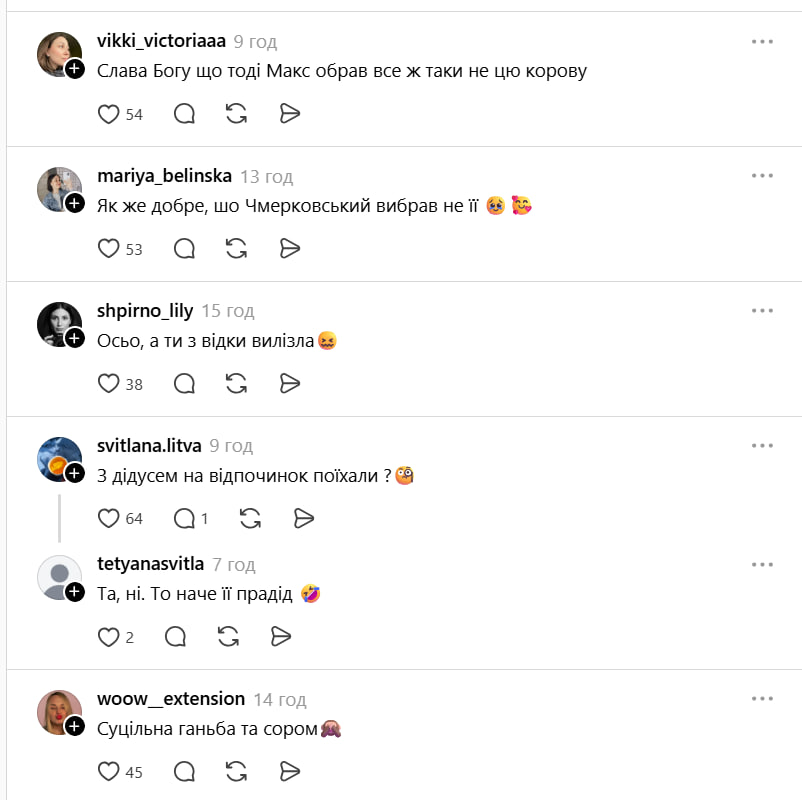The image size is (802, 800).
Task: Follow tetyanasvitla using plus badge on avatar
Action: [x=75, y=592]
